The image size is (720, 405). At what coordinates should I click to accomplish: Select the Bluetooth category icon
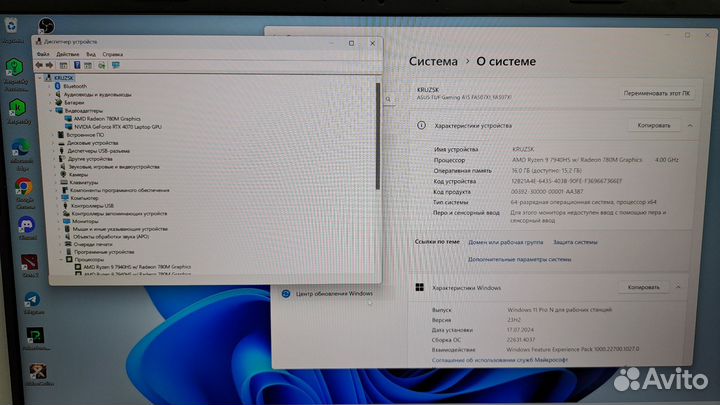(x=57, y=86)
